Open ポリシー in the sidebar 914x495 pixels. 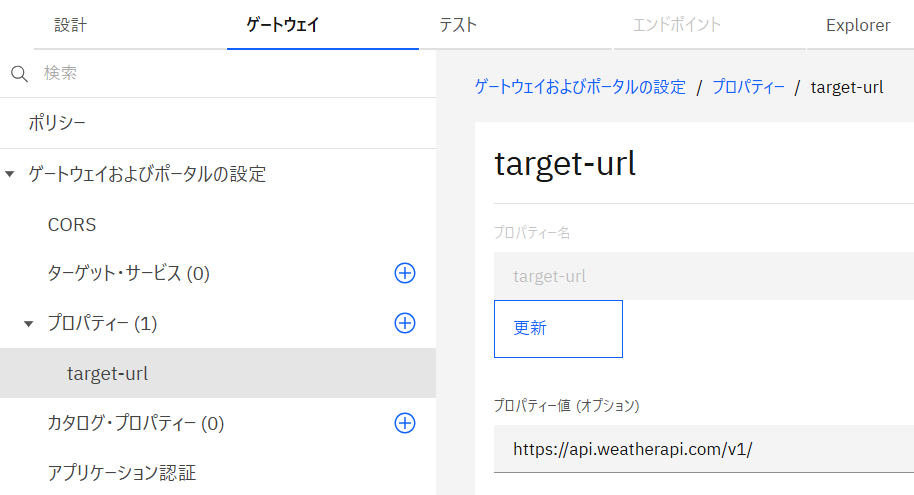point(218,123)
